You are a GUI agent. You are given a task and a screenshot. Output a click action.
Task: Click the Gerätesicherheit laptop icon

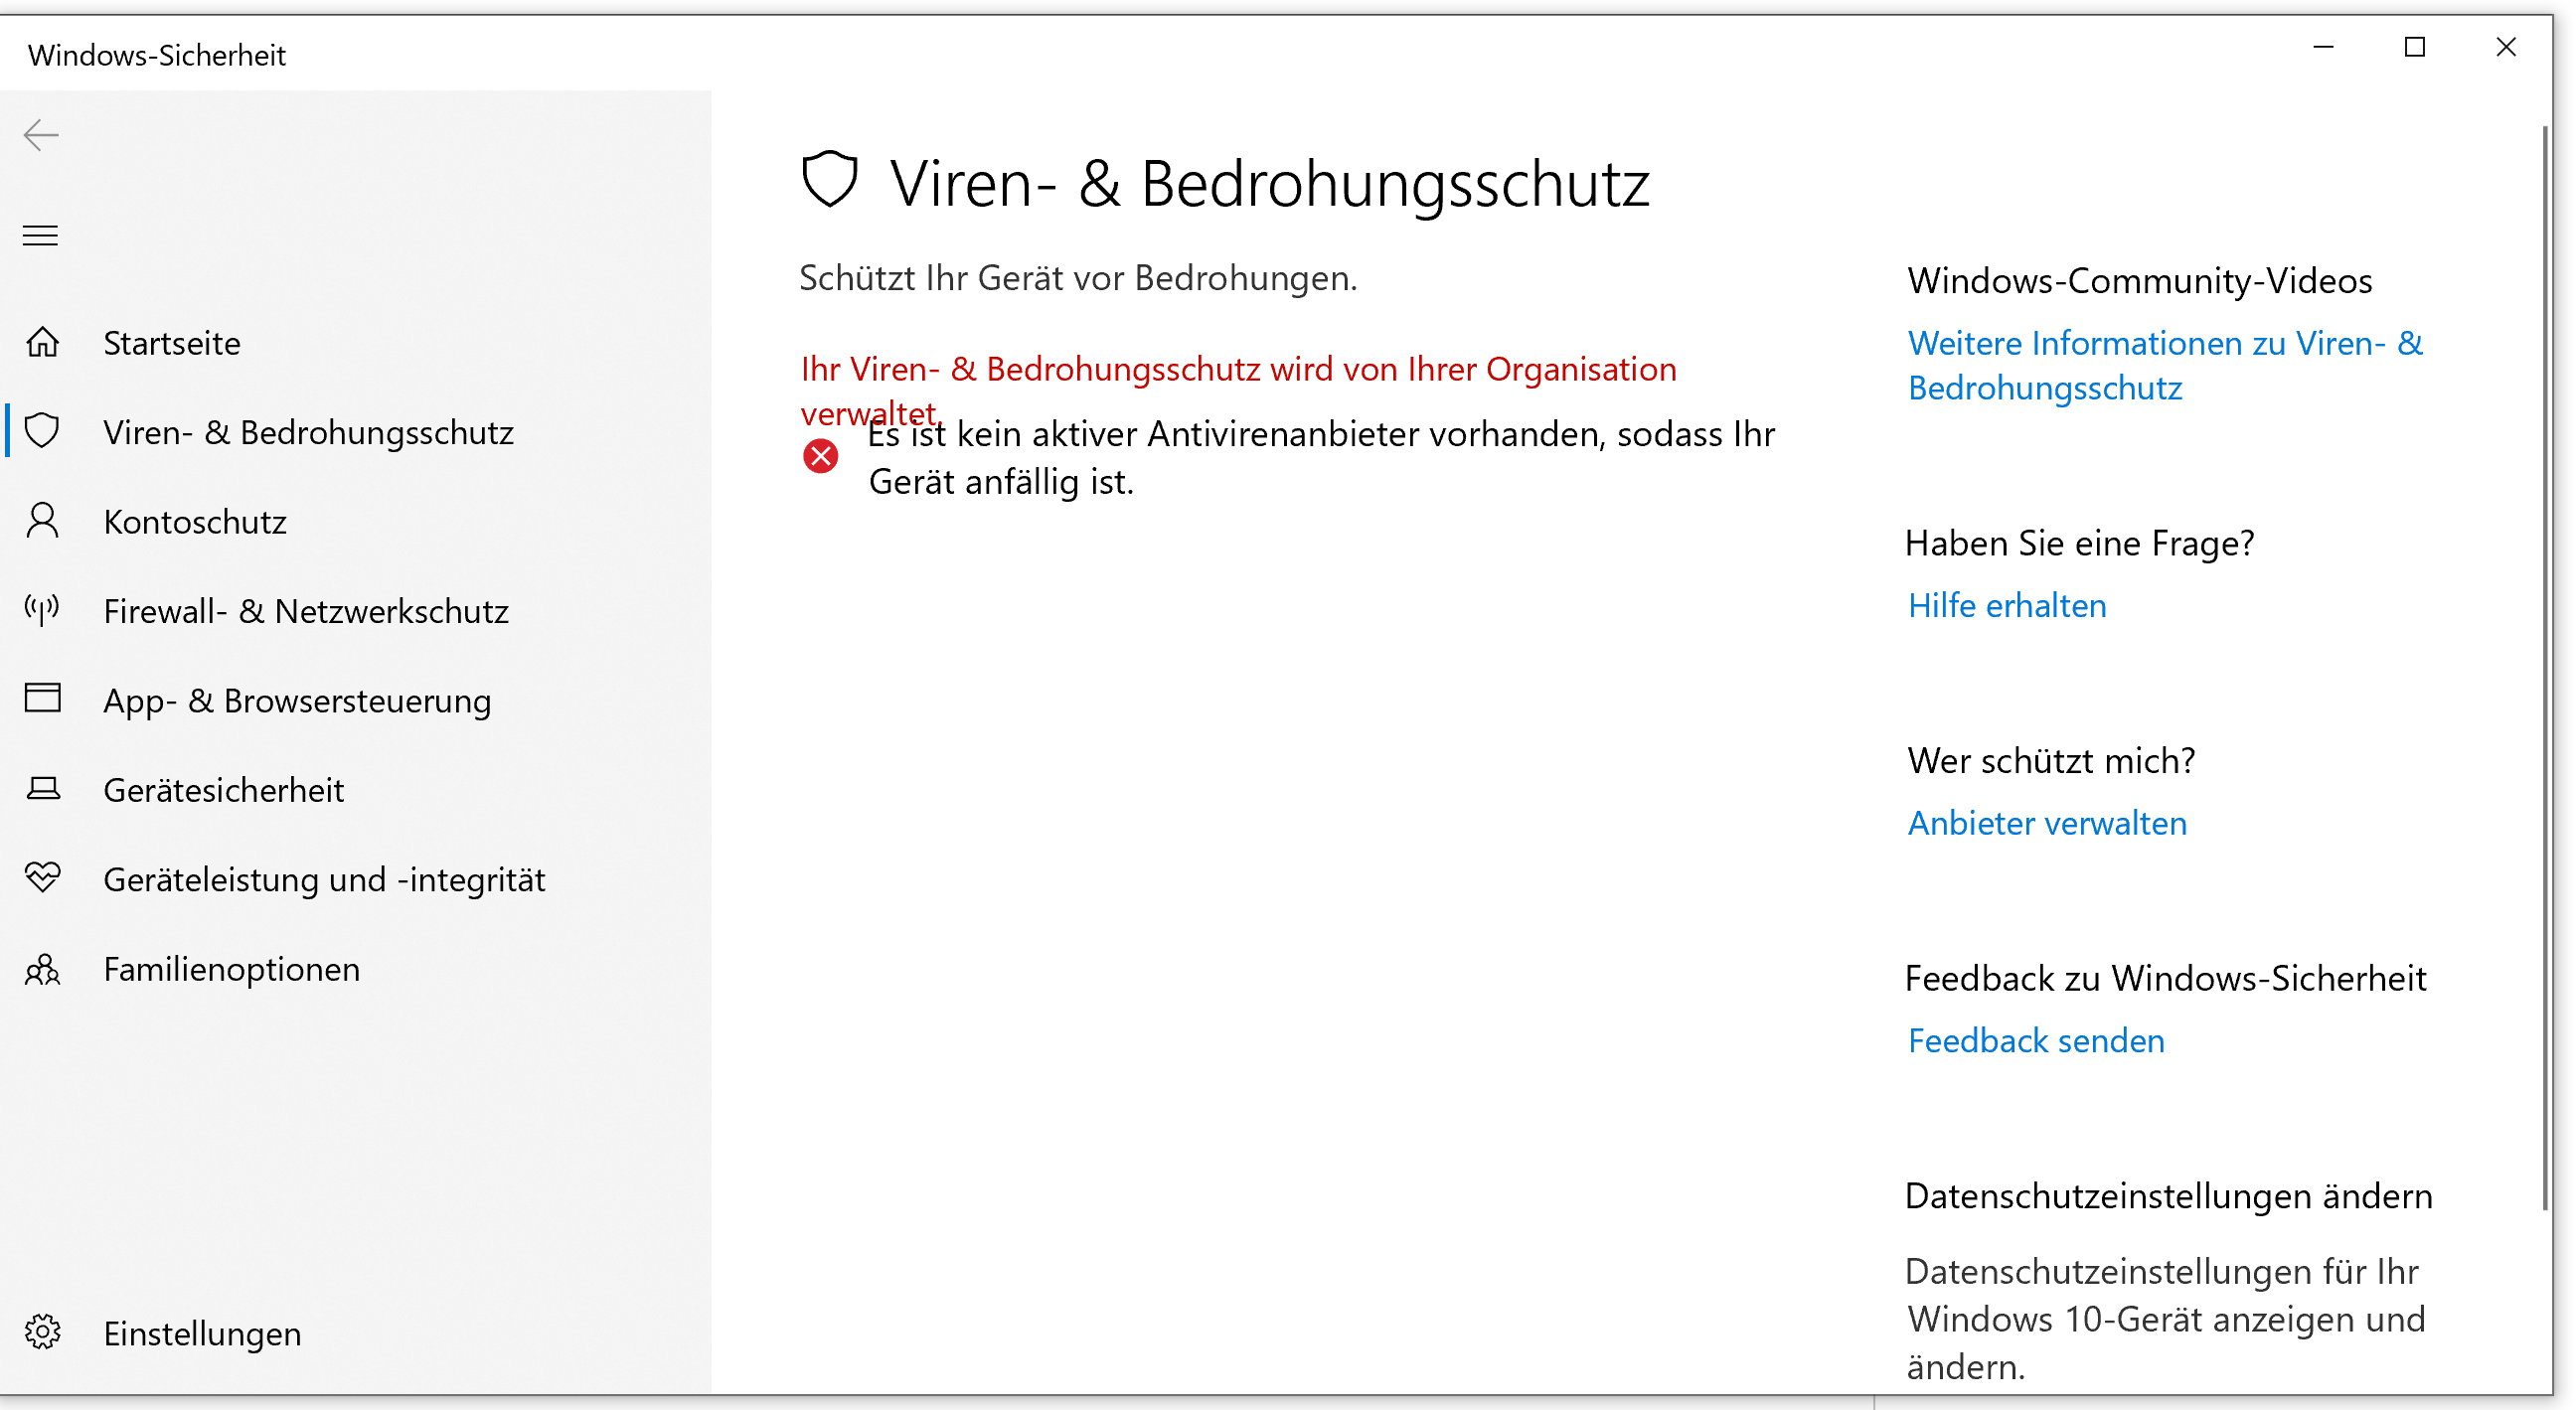coord(42,789)
